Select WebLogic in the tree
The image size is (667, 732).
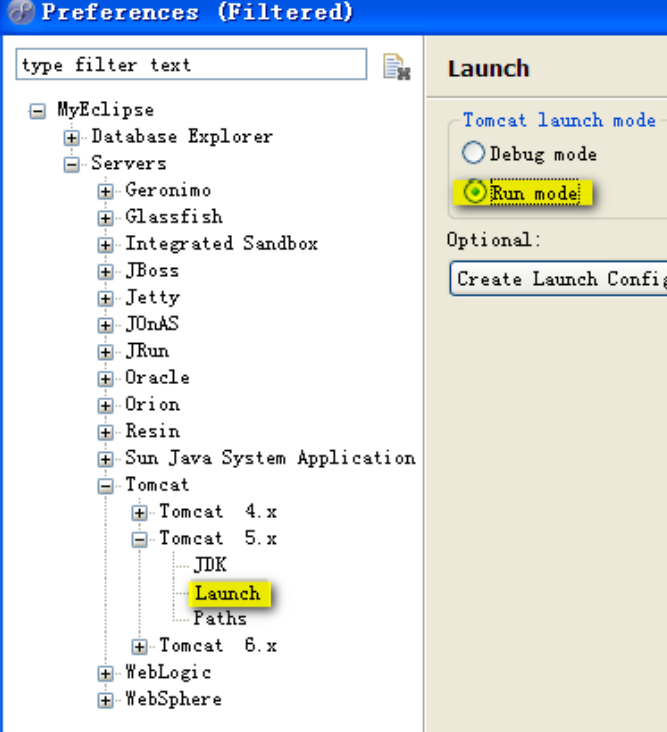click(x=168, y=672)
